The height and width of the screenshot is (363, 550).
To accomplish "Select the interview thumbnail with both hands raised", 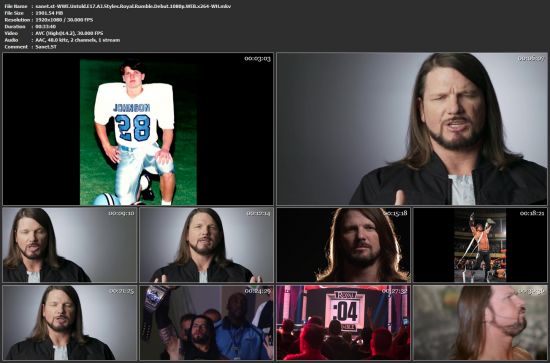I will [x=206, y=245].
